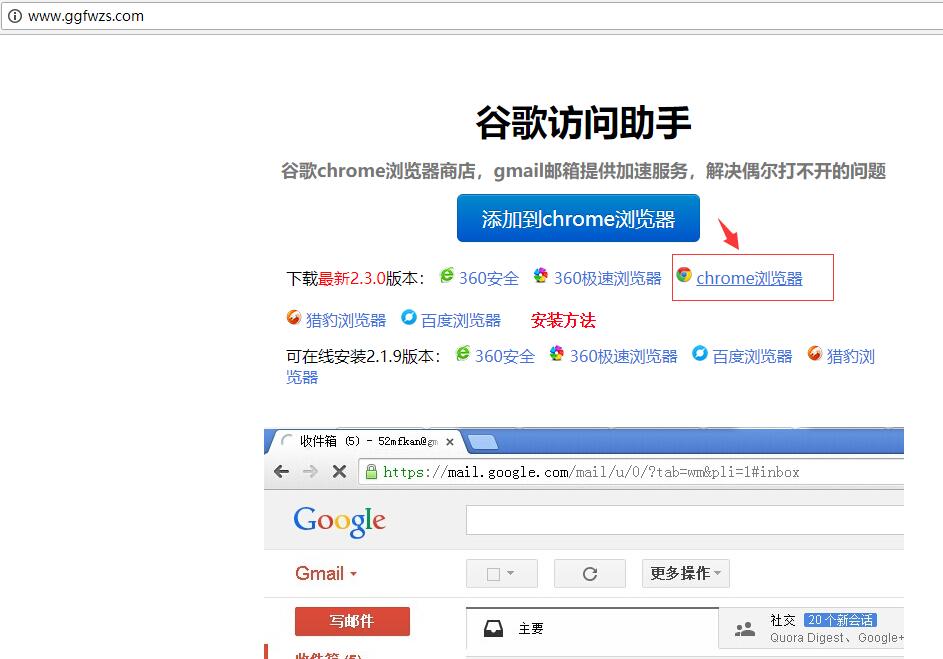This screenshot has width=943, height=659.
Task: Click 百度浏览器 icon in 2.1.9 install row
Action: [699, 353]
